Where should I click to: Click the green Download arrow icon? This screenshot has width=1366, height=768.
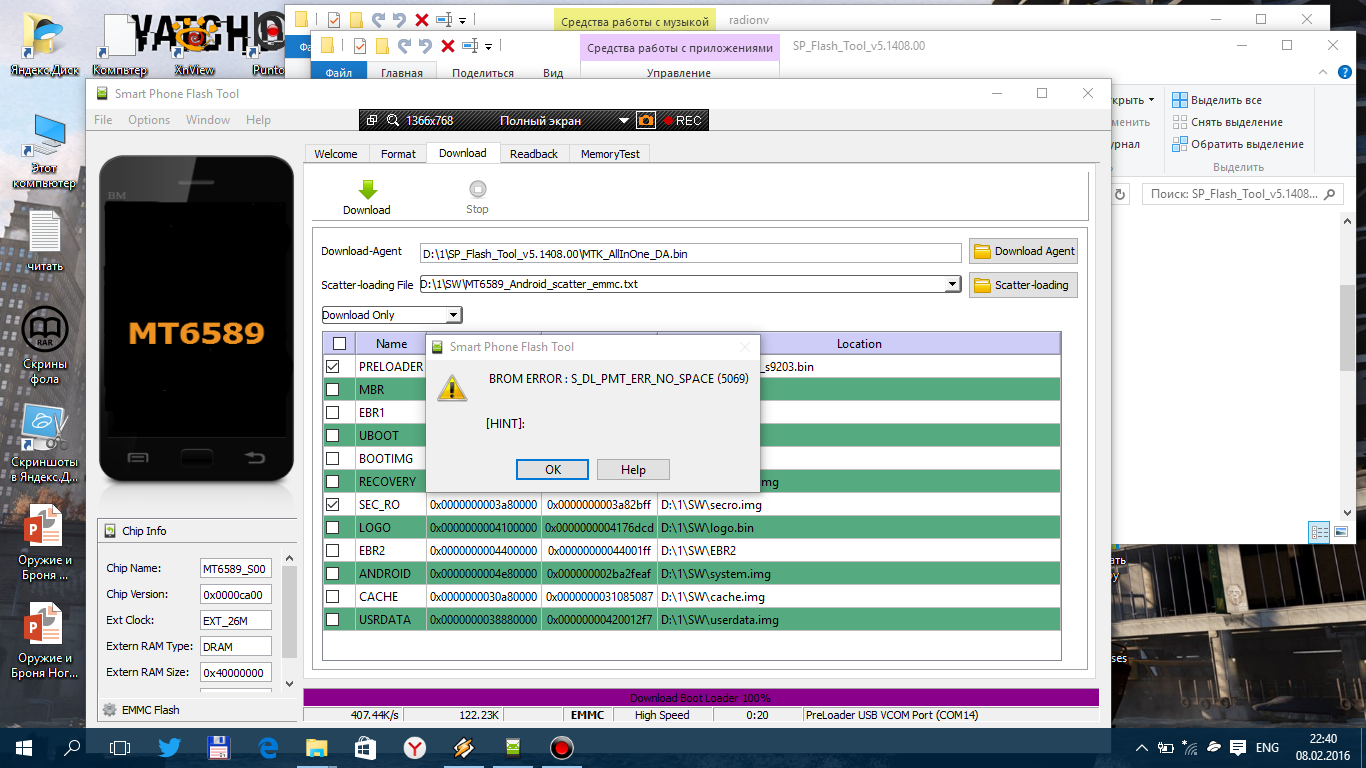point(367,189)
